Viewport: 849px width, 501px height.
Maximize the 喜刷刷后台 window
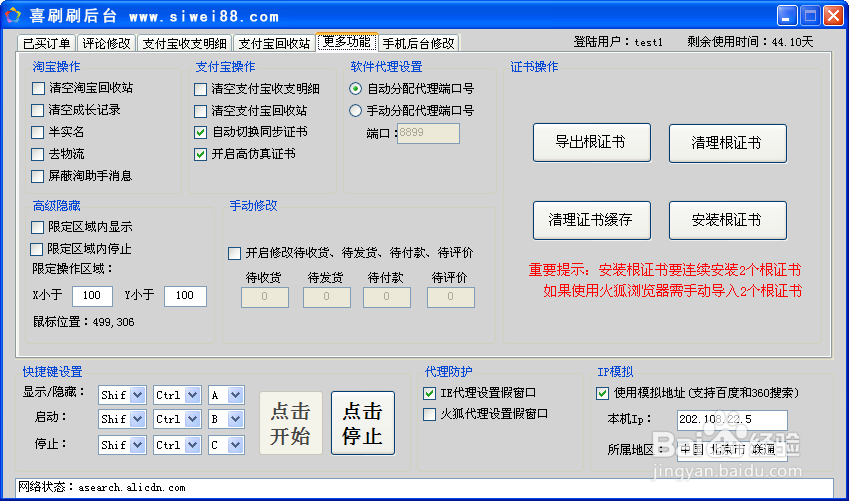pos(810,15)
